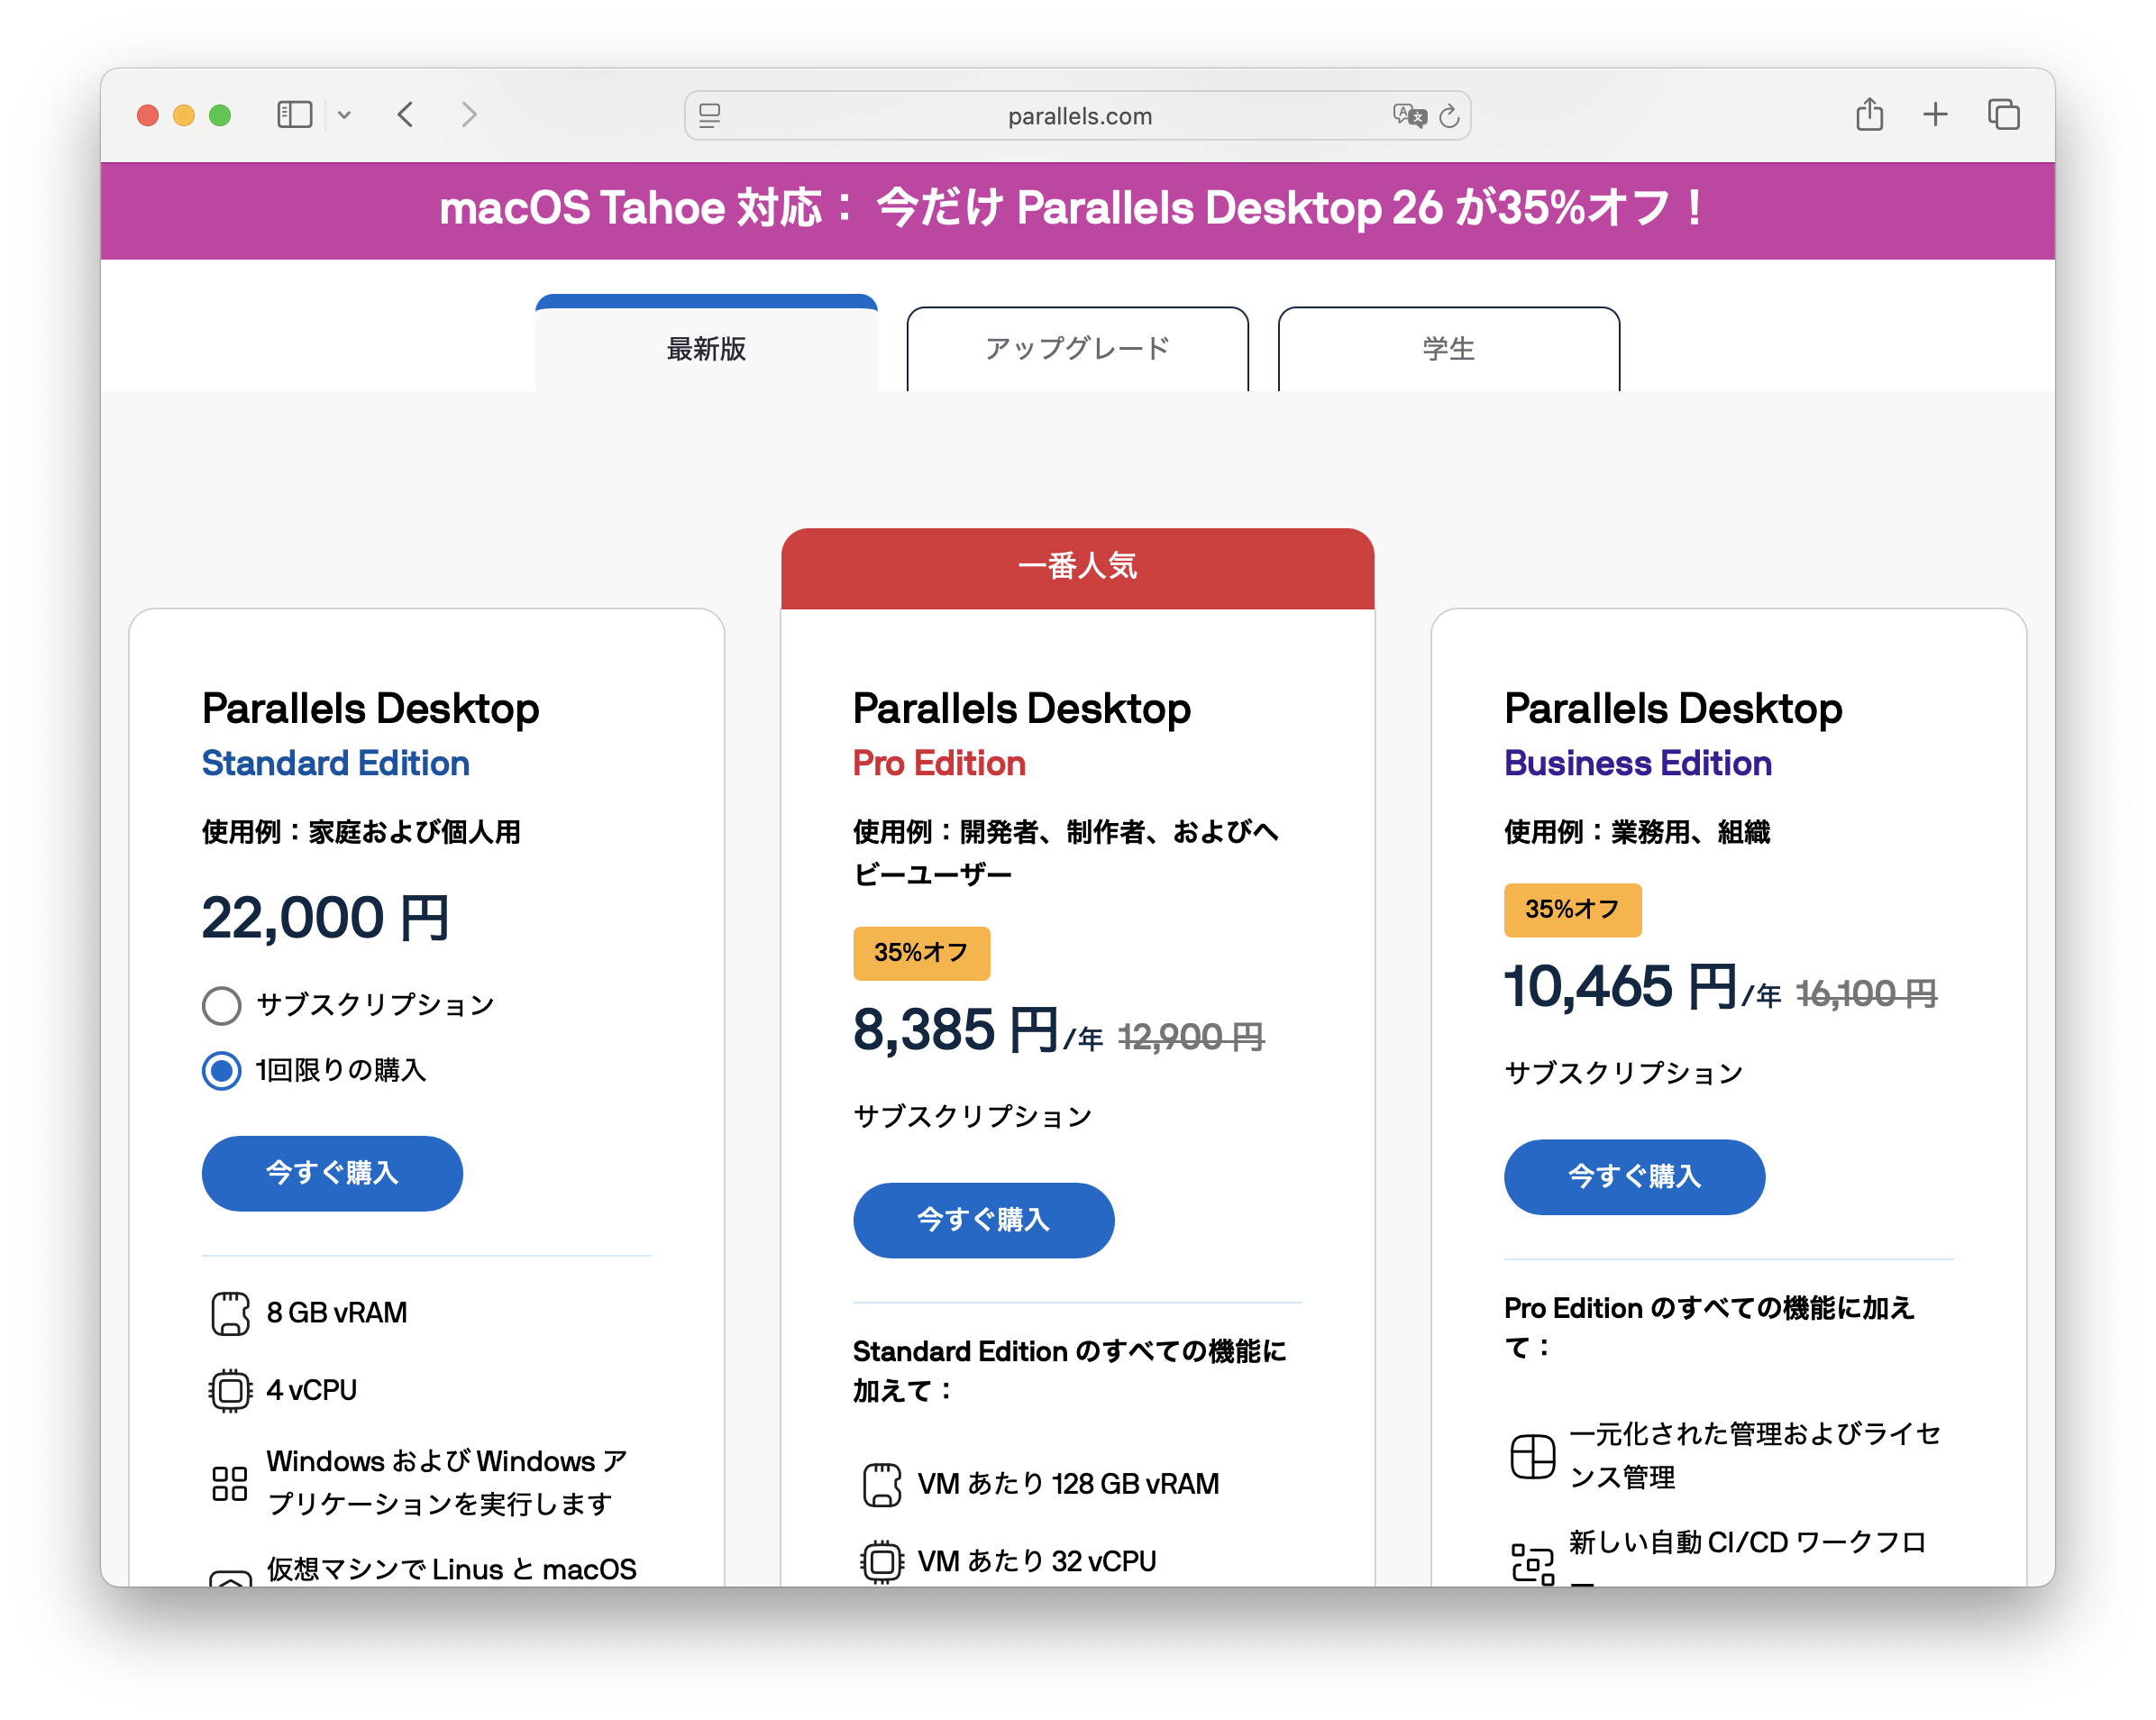Buy Standard Edition with 今すぐ購入
This screenshot has height=1720, width=2156.
click(332, 1173)
